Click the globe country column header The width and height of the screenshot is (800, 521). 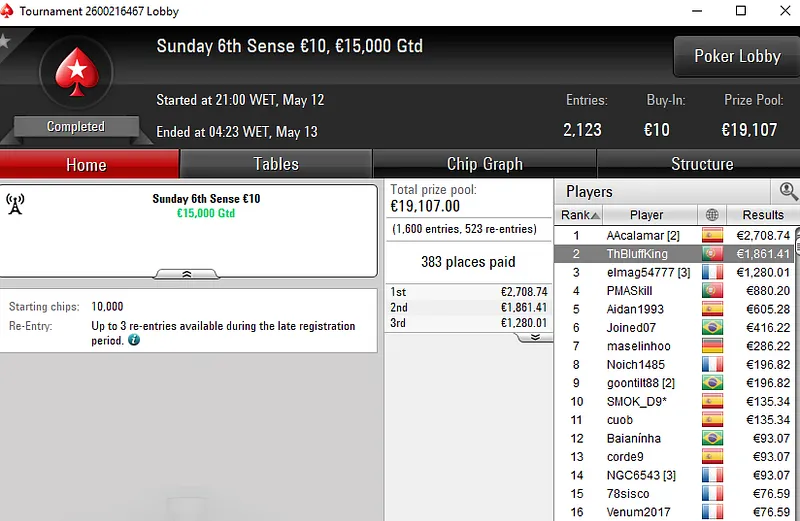click(712, 215)
